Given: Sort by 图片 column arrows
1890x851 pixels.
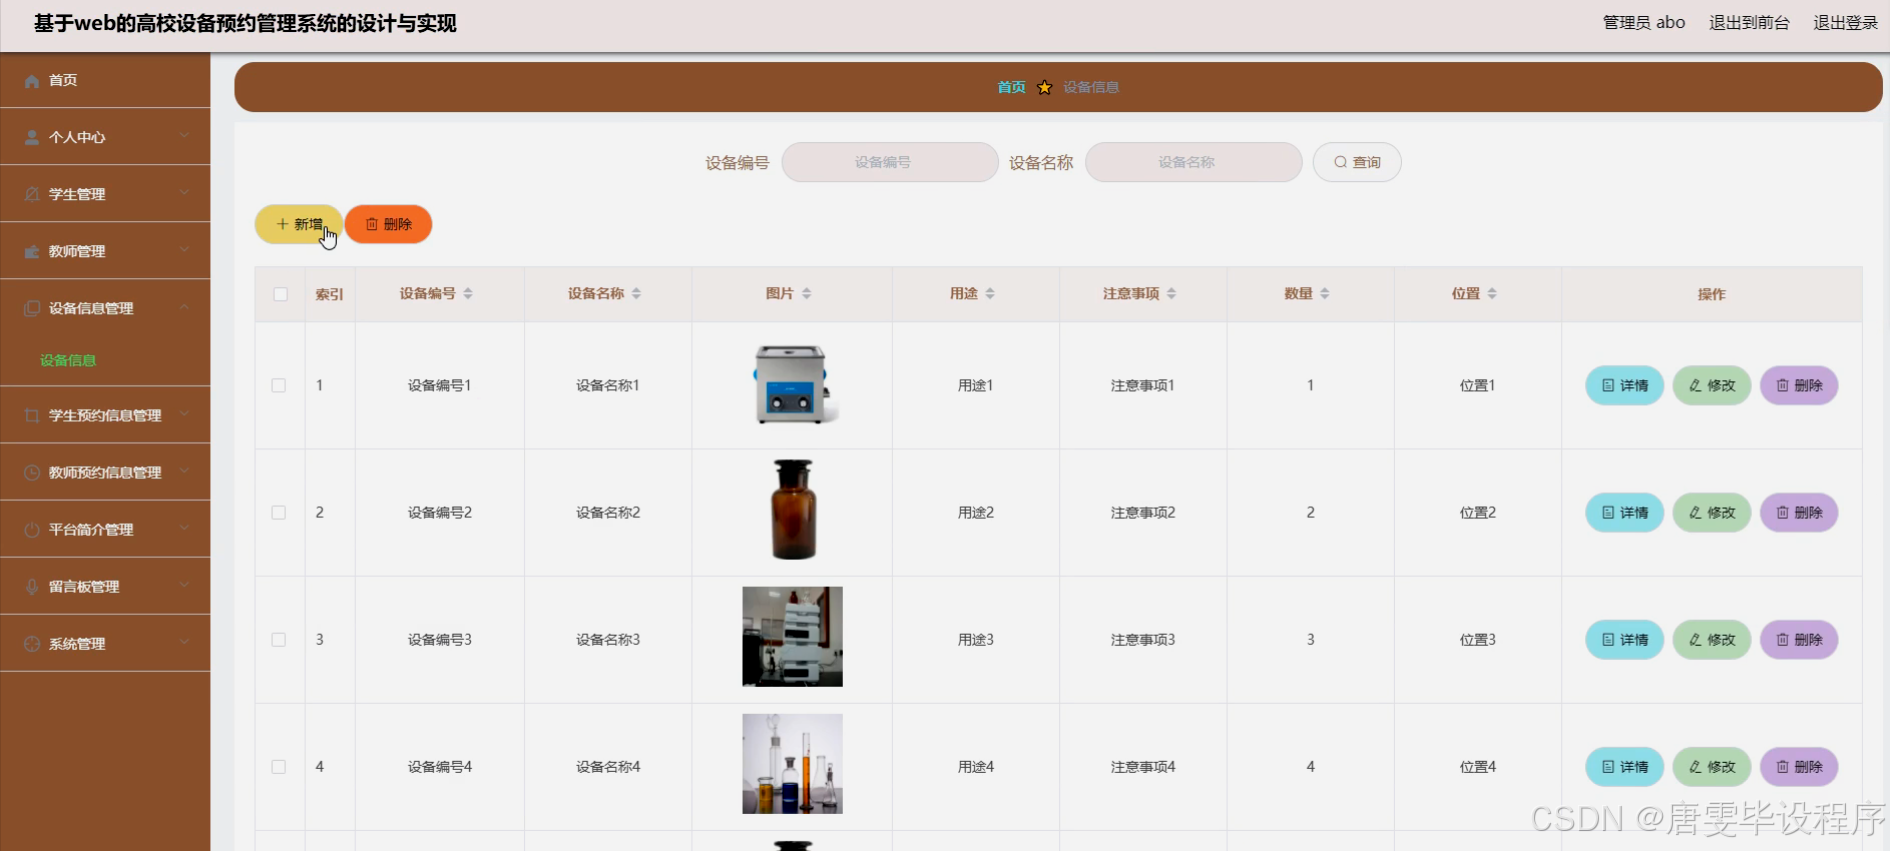Looking at the screenshot, I should [x=806, y=293].
